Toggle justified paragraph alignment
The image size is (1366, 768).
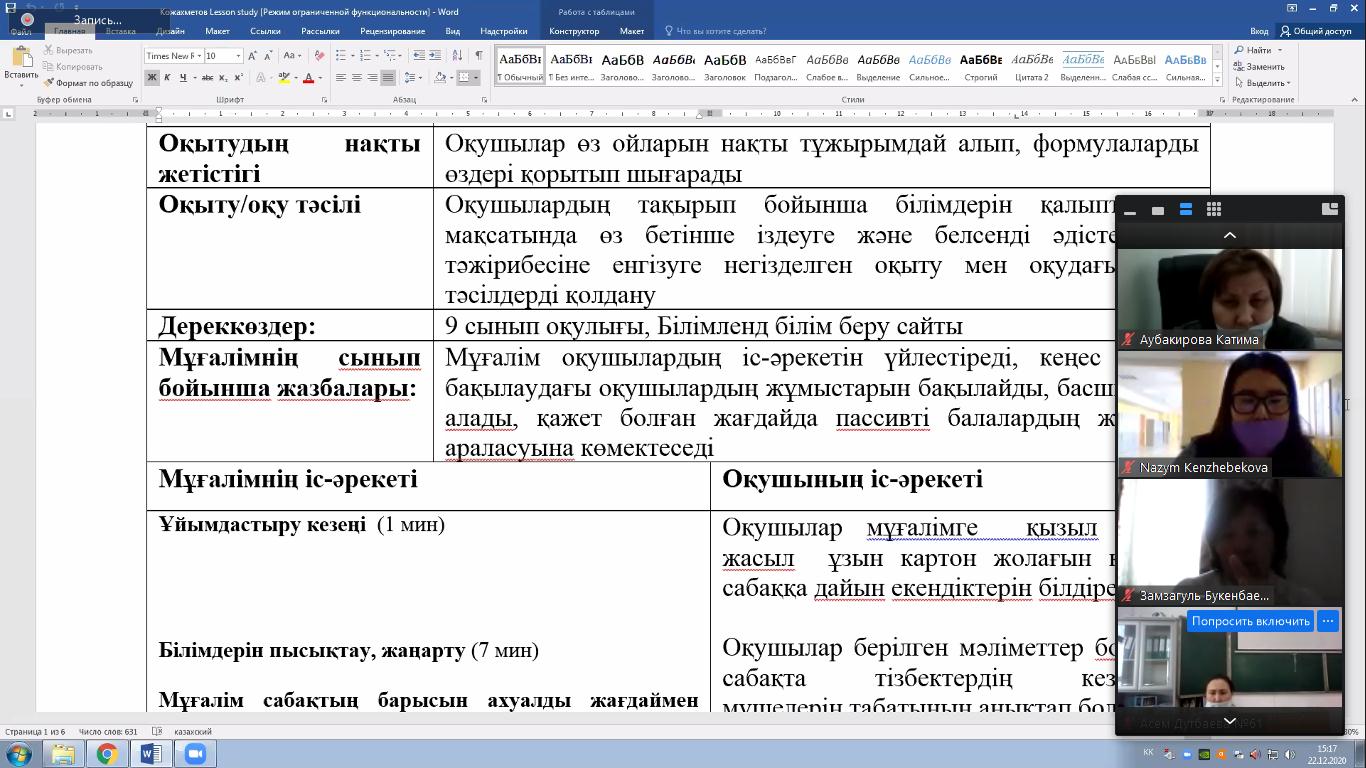point(388,78)
